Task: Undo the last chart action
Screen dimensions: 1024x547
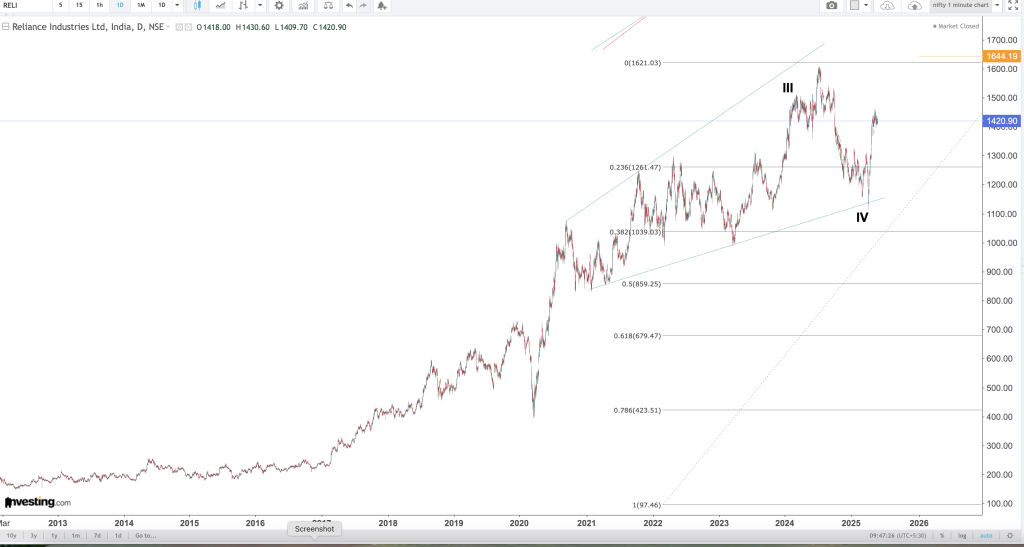Action: coord(349,5)
